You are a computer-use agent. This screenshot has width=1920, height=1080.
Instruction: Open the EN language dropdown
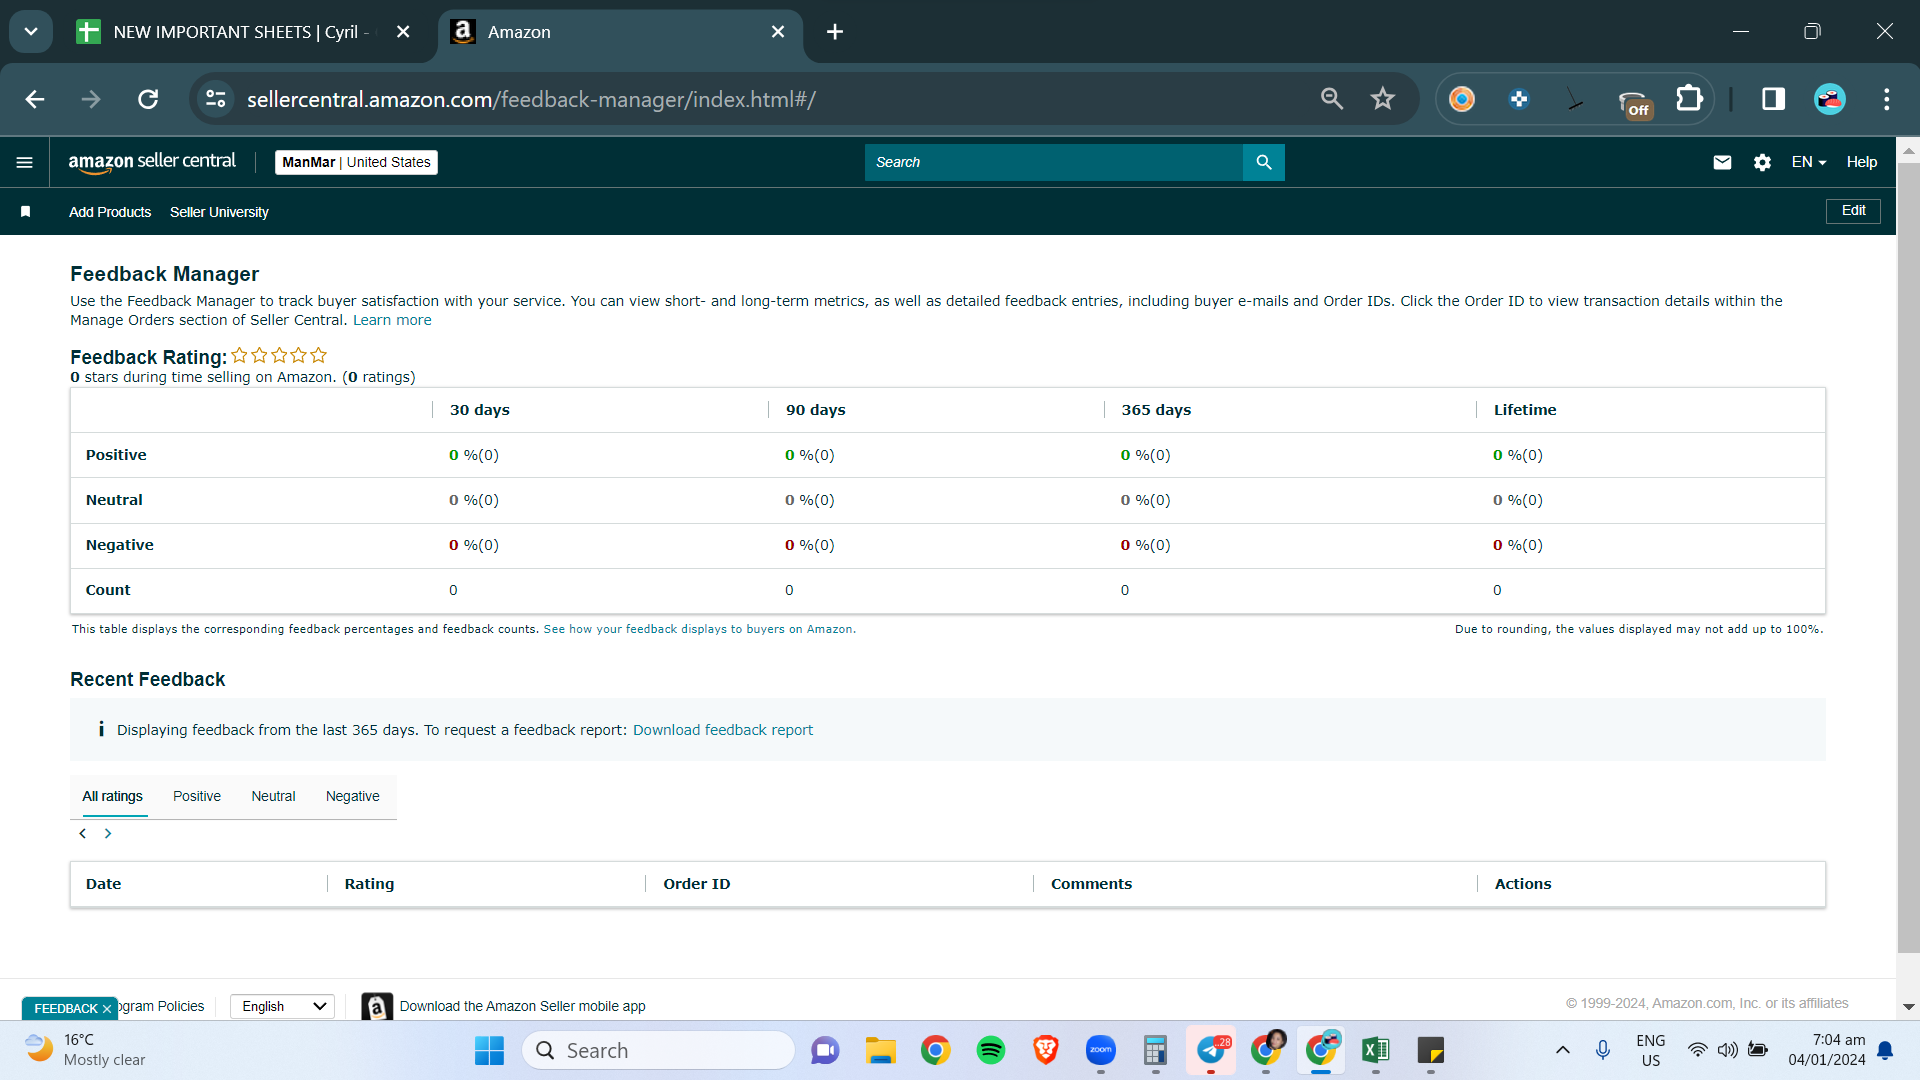click(x=1809, y=162)
